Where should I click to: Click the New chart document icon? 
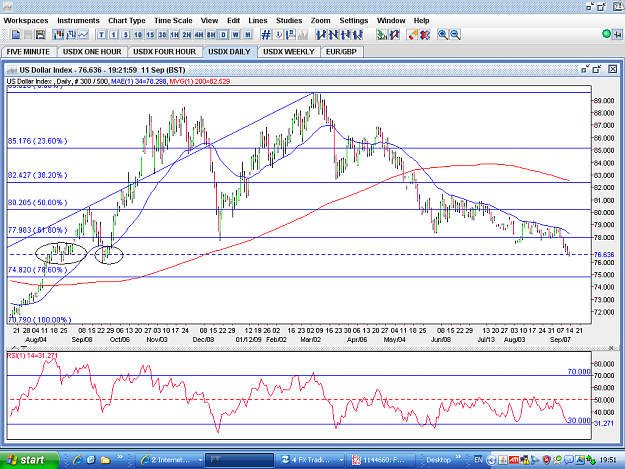(x=16, y=35)
